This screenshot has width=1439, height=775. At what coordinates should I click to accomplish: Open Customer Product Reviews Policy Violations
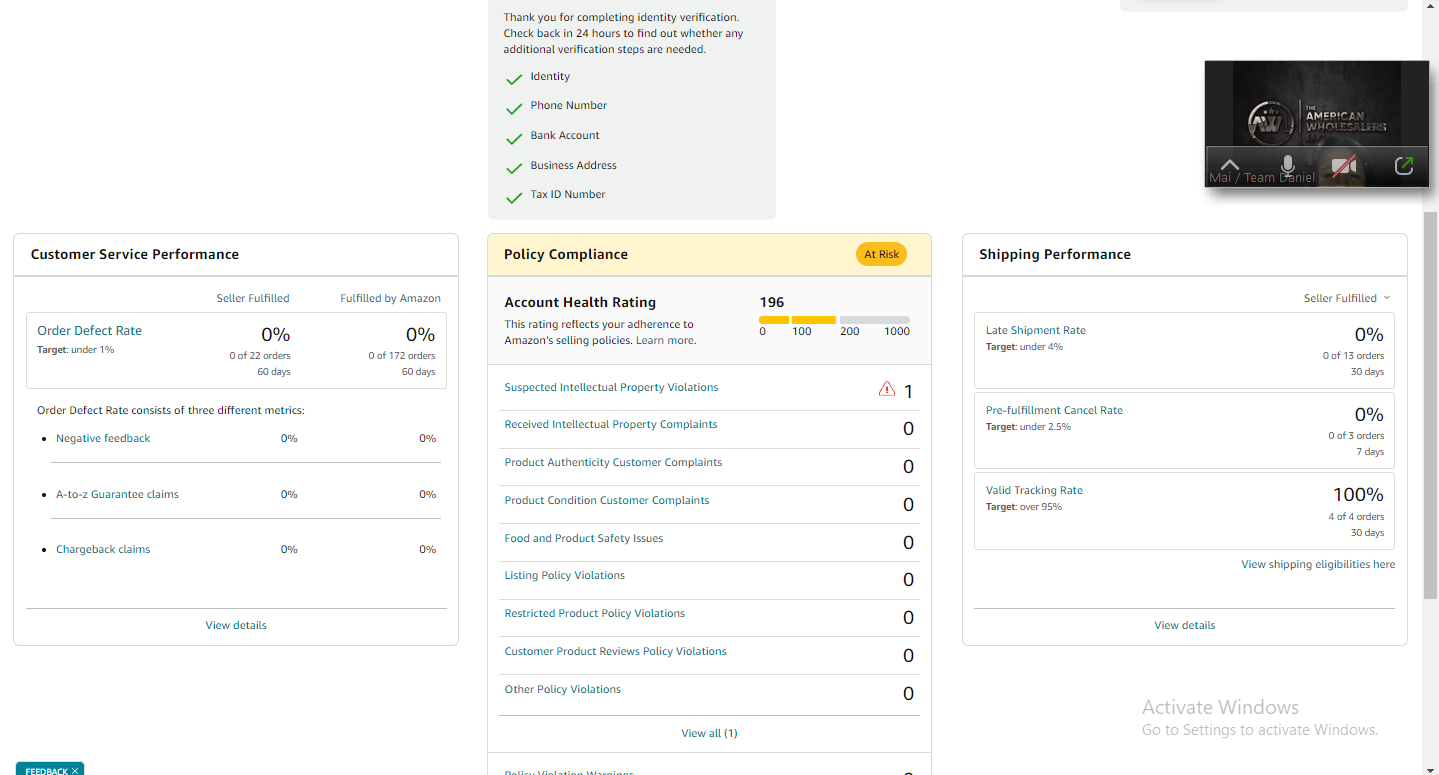point(615,651)
